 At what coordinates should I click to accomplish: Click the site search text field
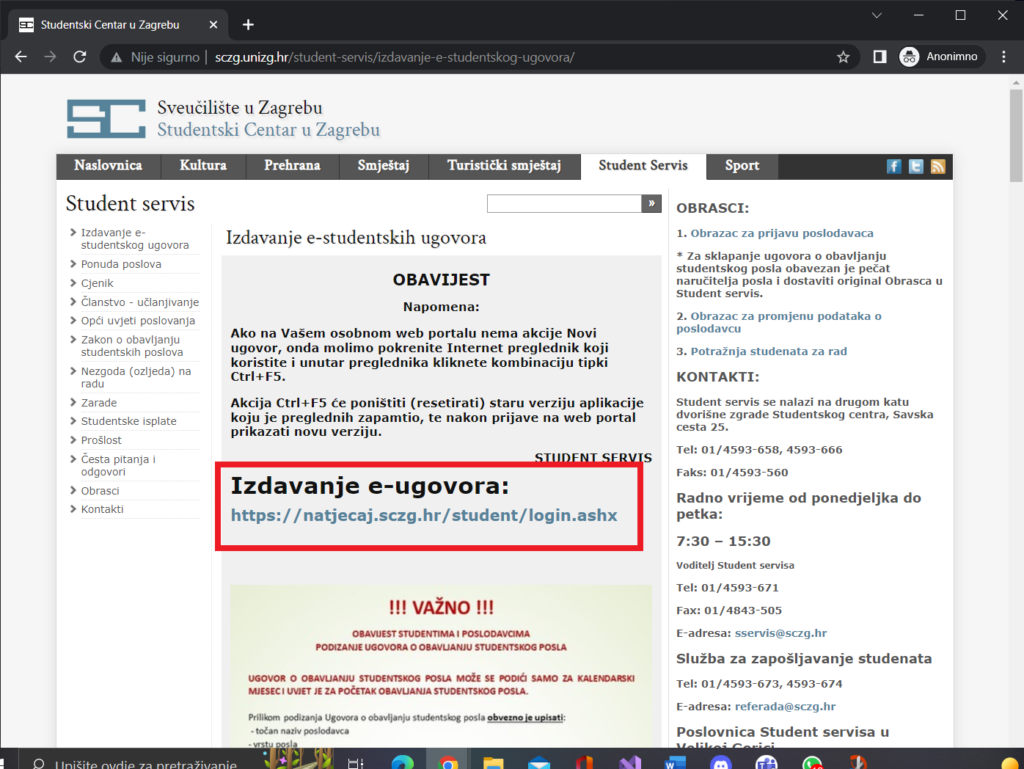tap(563, 204)
